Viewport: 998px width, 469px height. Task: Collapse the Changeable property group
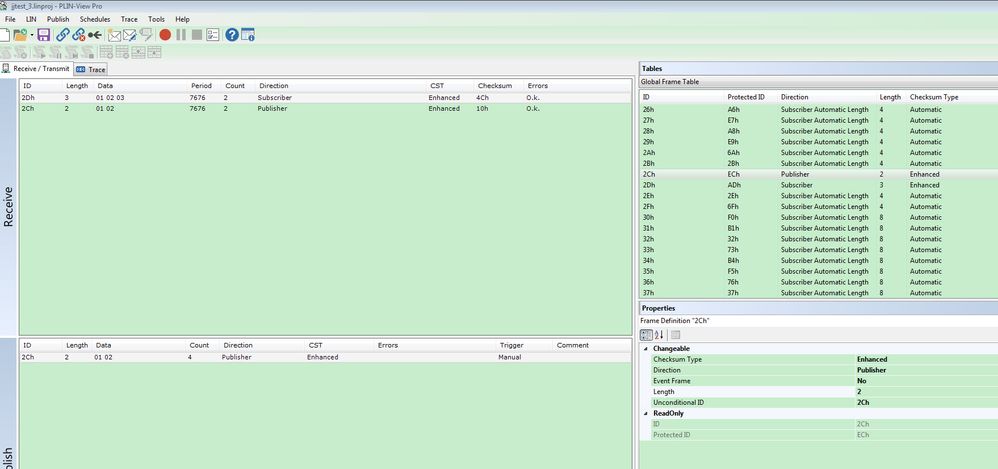[645, 349]
